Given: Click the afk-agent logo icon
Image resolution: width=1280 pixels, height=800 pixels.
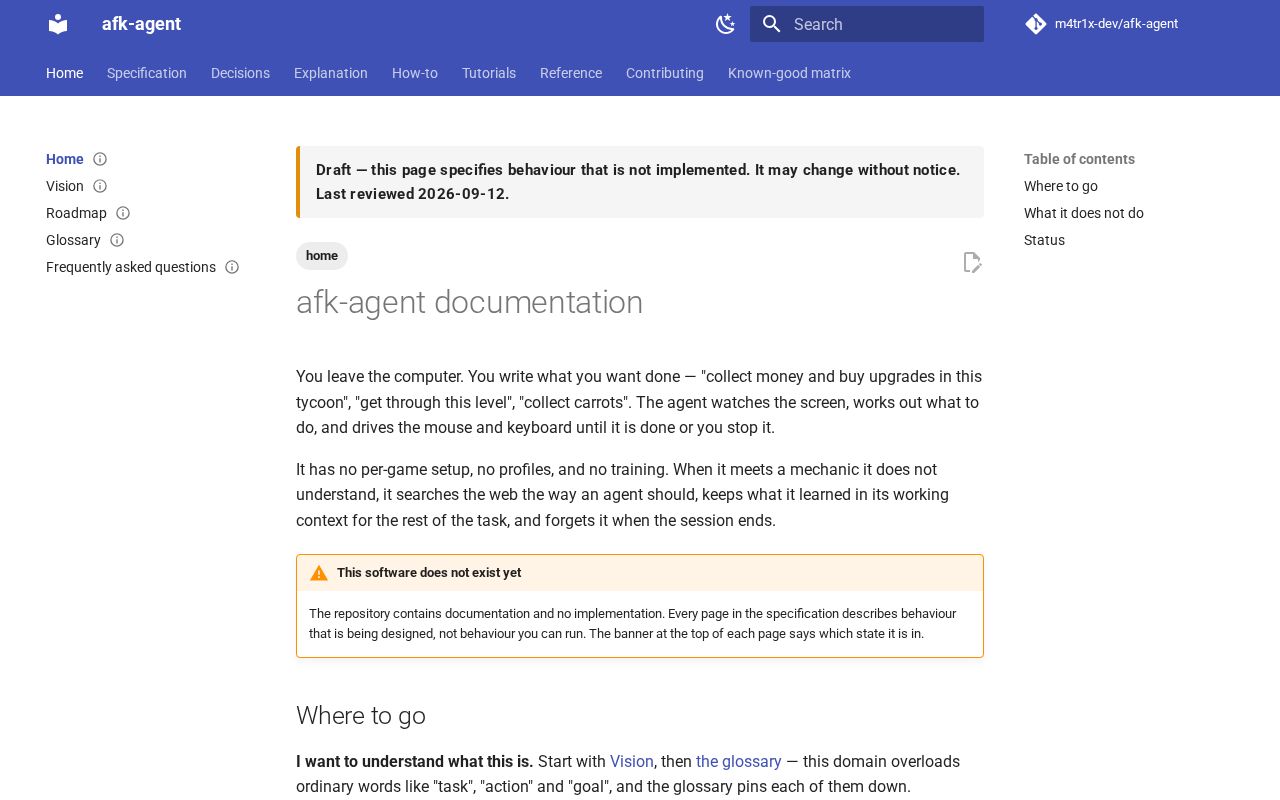Looking at the screenshot, I should click(x=58, y=24).
